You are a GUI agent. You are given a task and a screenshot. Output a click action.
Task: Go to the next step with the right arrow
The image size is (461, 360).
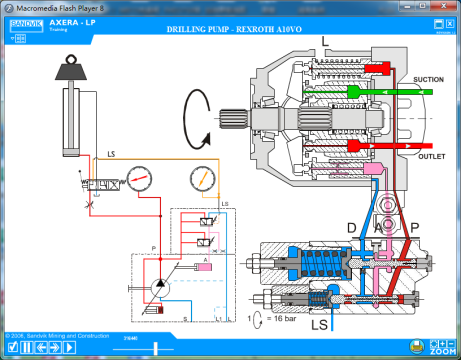click(55, 348)
